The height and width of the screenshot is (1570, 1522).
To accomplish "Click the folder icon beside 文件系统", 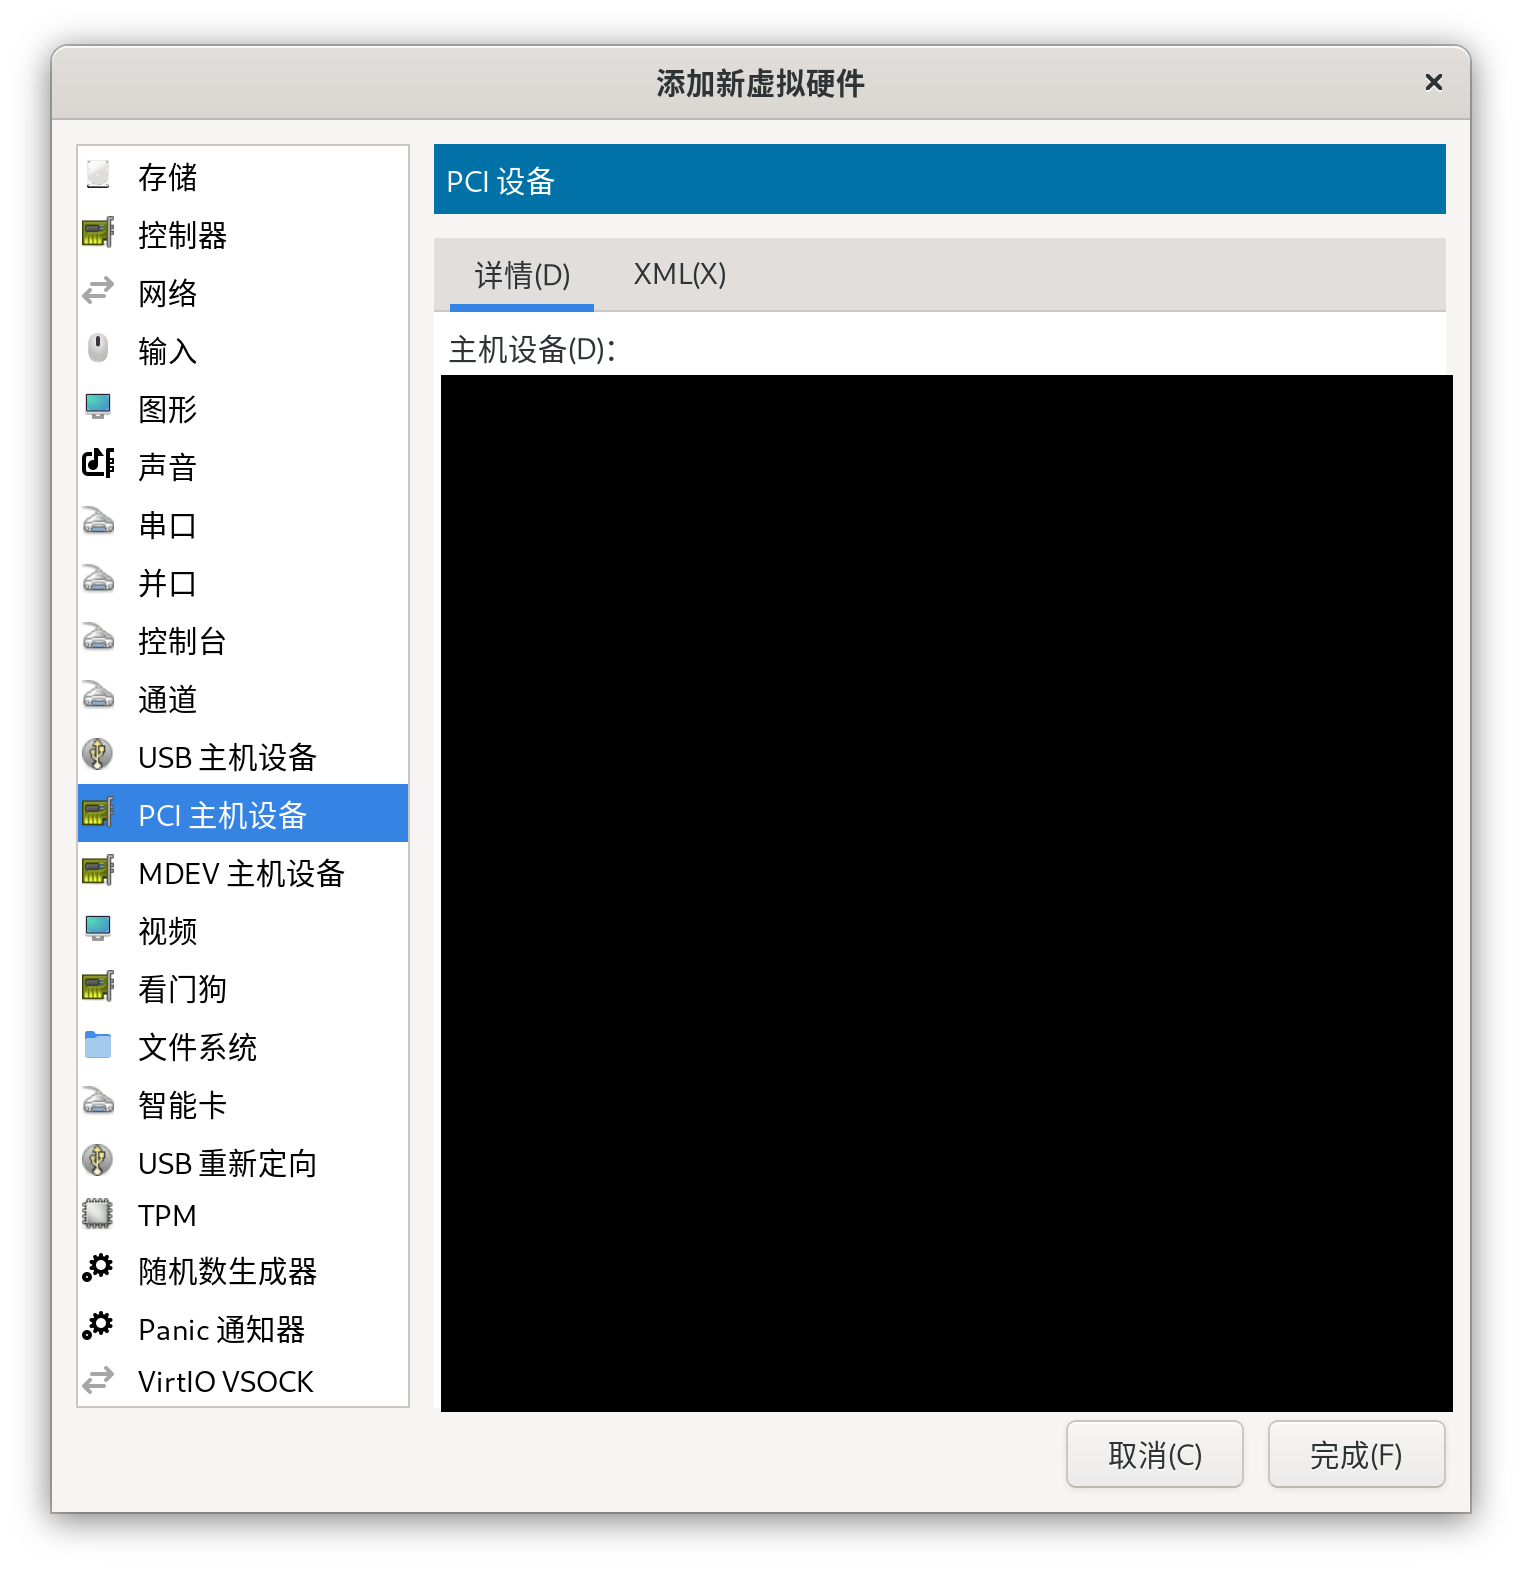I will (98, 1044).
